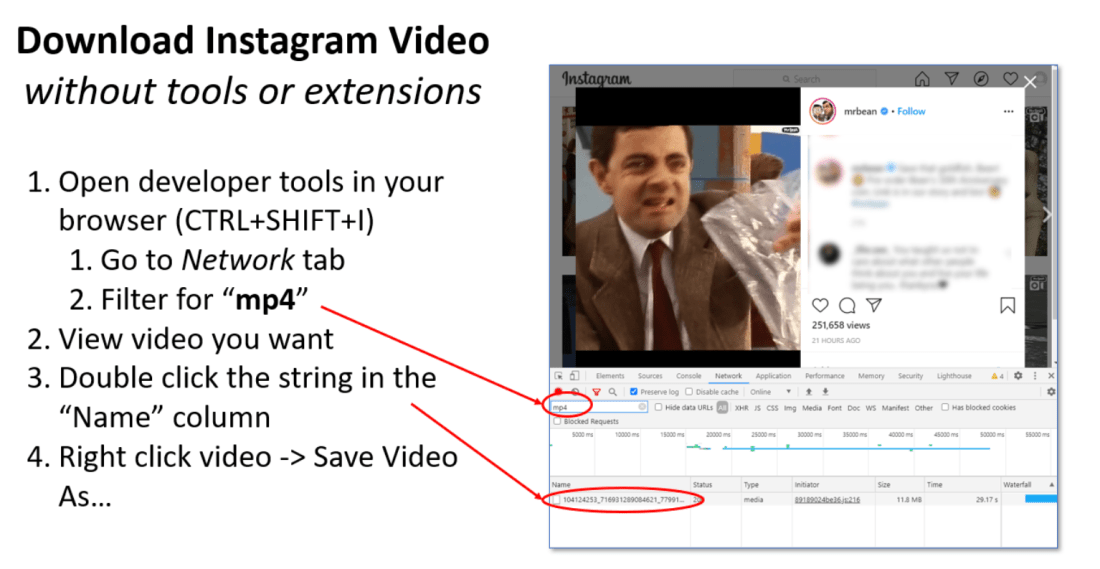Viewport: 1100px width, 569px height.
Task: Toggle DevTools device toolbar icon
Action: pyautogui.click(x=574, y=376)
